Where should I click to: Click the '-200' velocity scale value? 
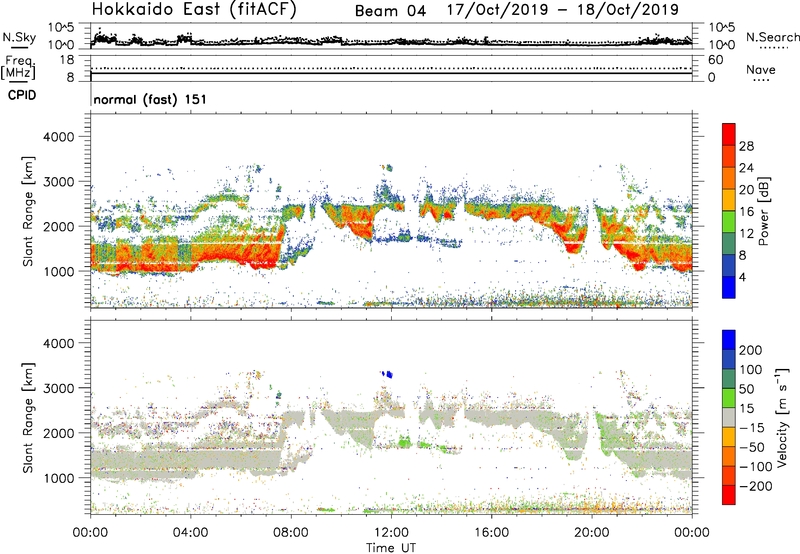[x=756, y=486]
